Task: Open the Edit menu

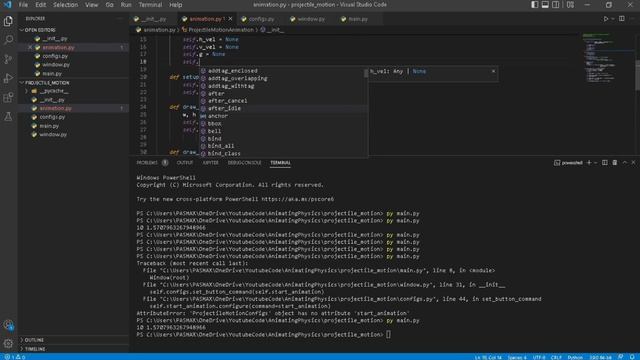Action: (x=40, y=5)
